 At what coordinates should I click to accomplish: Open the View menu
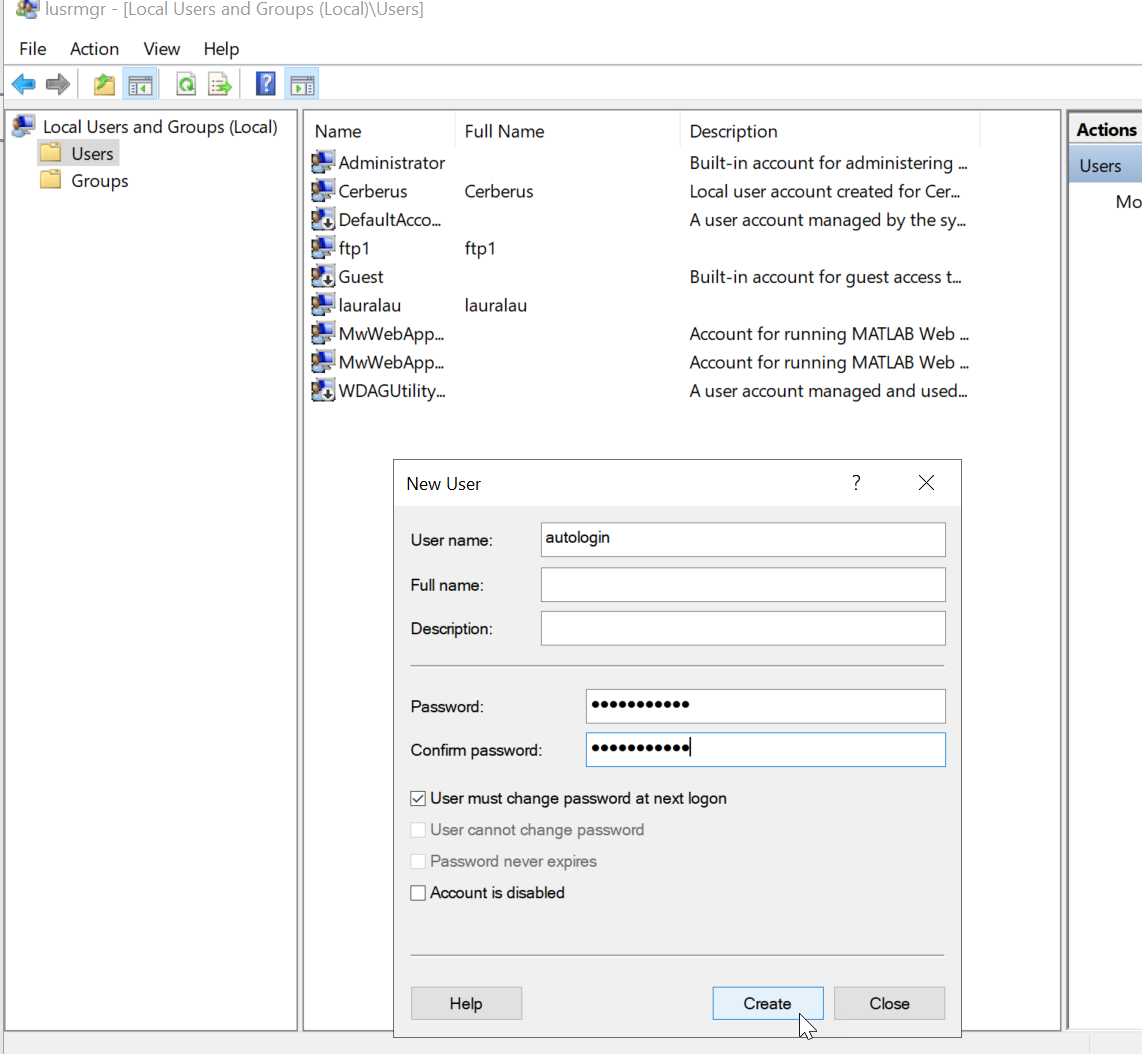[161, 49]
